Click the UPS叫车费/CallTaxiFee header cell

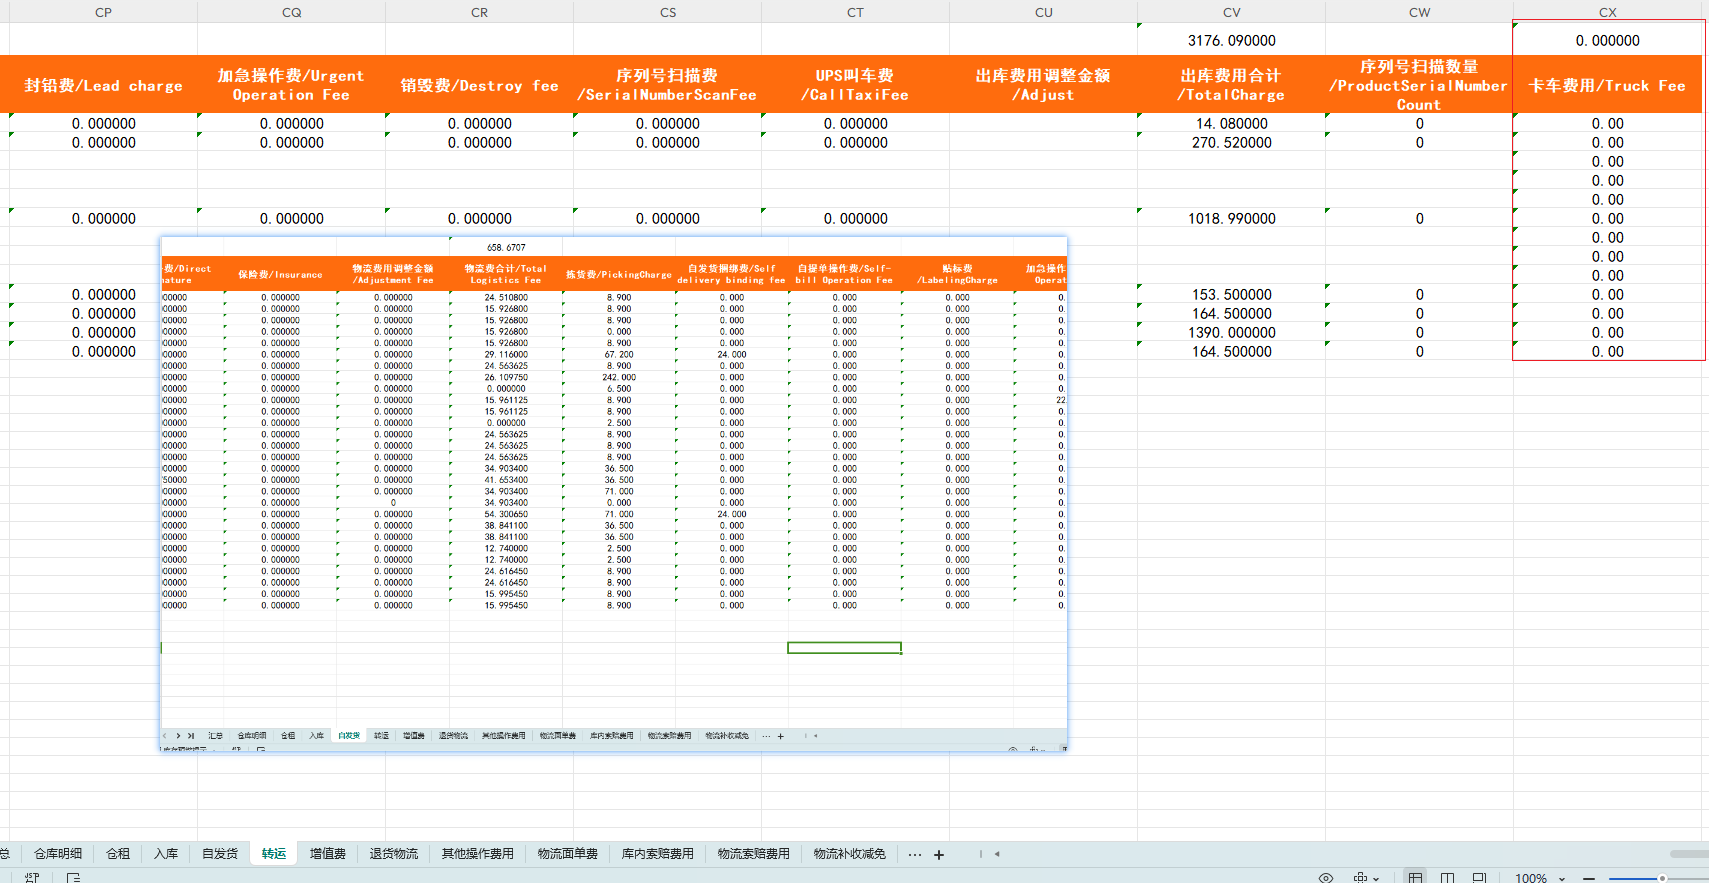[x=855, y=85]
